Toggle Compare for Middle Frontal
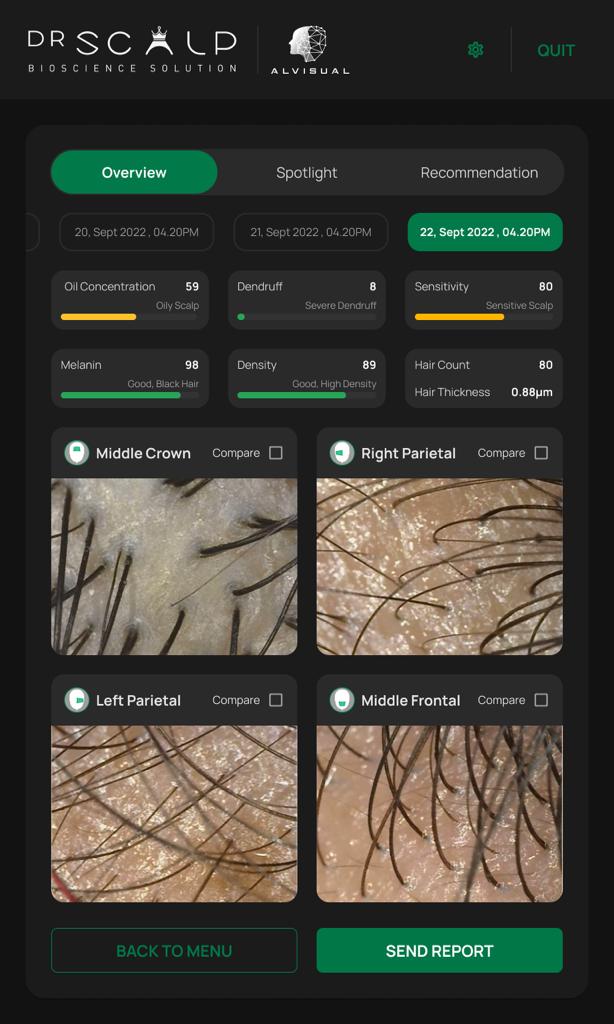614x1024 pixels. pyautogui.click(x=541, y=700)
